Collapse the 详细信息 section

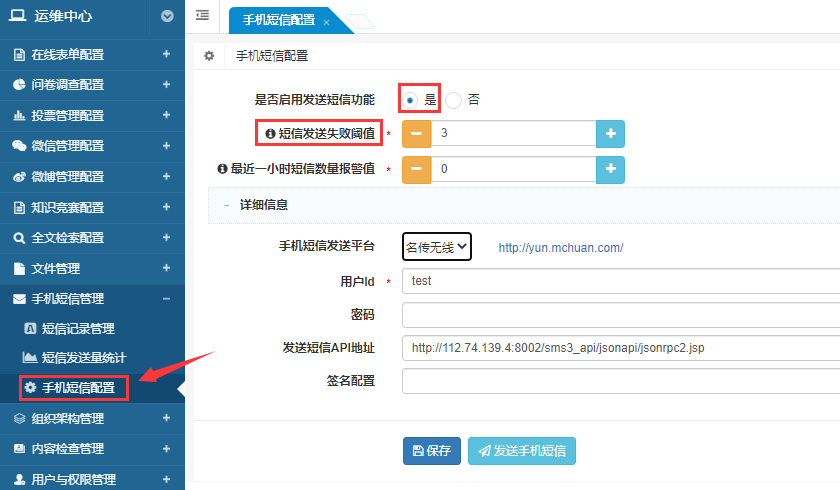227,204
